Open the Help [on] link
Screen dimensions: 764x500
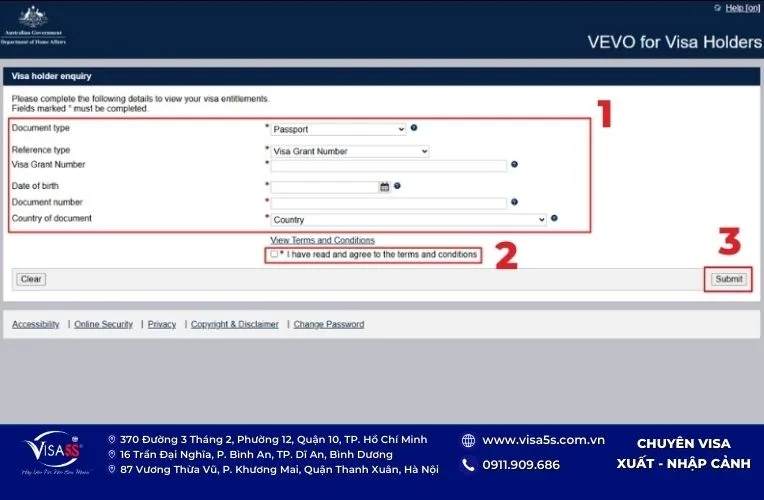[x=743, y=8]
